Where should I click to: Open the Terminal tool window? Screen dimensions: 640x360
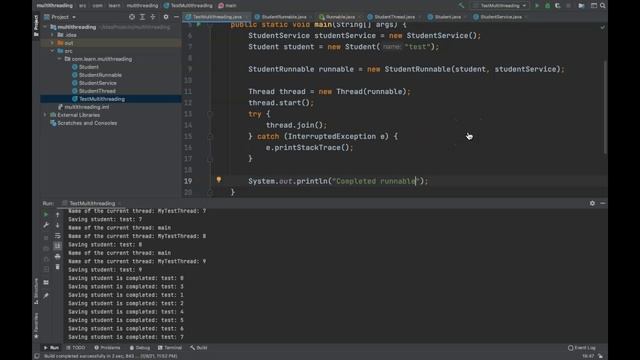coord(170,348)
